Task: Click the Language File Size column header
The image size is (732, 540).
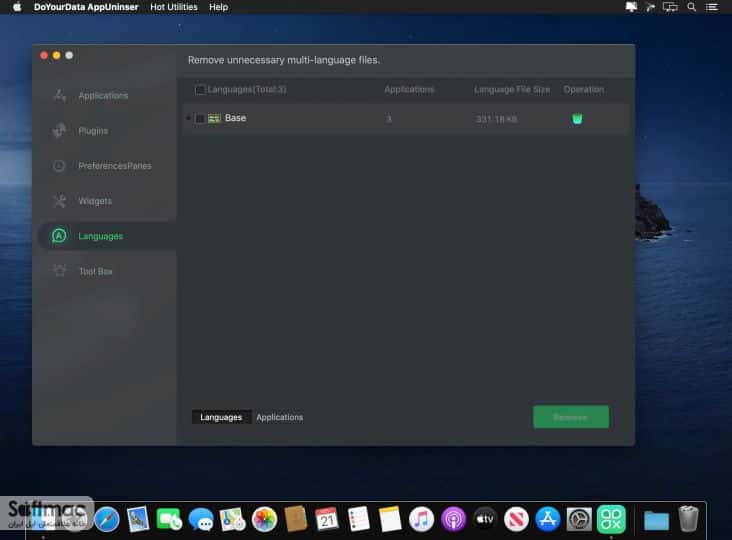Action: pyautogui.click(x=512, y=89)
